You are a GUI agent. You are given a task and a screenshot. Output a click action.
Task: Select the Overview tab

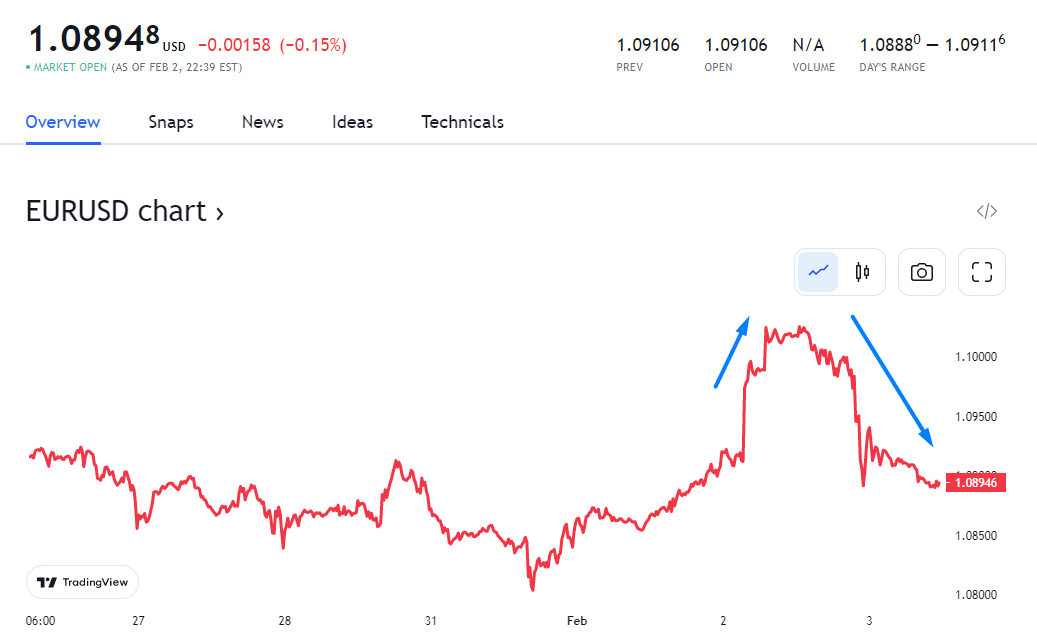pyautogui.click(x=63, y=122)
